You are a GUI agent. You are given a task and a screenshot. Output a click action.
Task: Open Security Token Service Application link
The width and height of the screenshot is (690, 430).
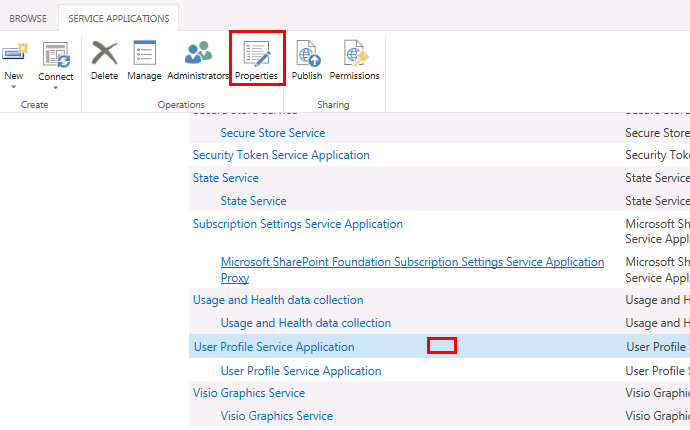click(281, 155)
